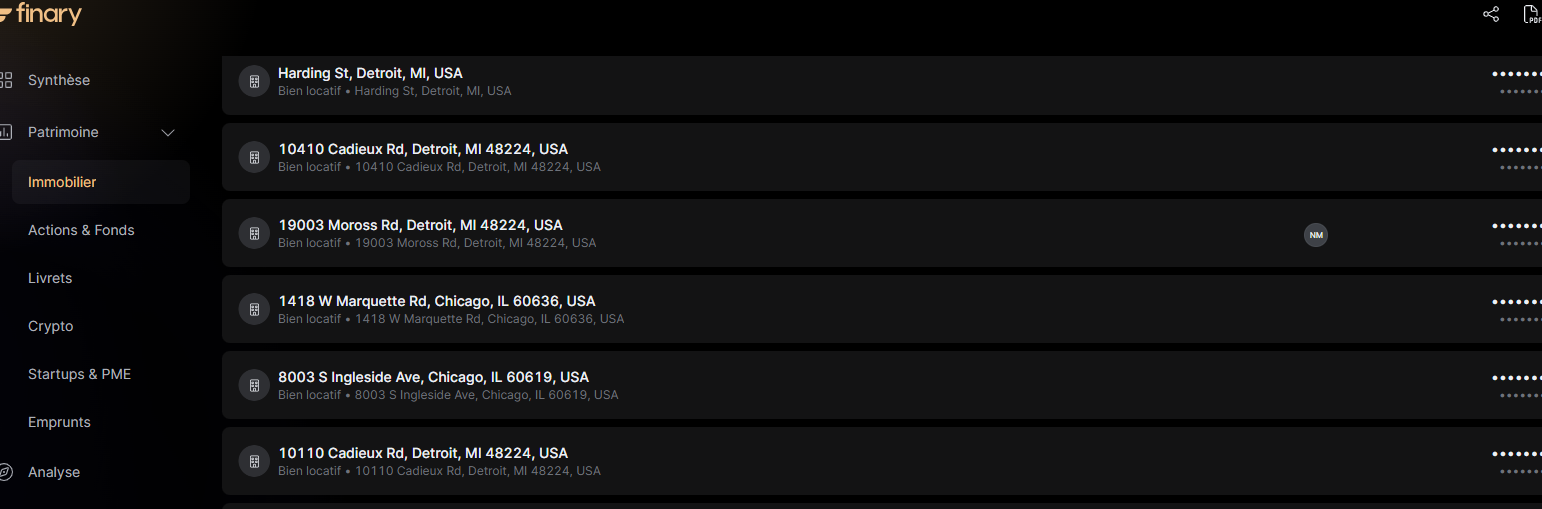The width and height of the screenshot is (1542, 509).
Task: Go to Actions & Fonds section
Action: click(x=81, y=230)
